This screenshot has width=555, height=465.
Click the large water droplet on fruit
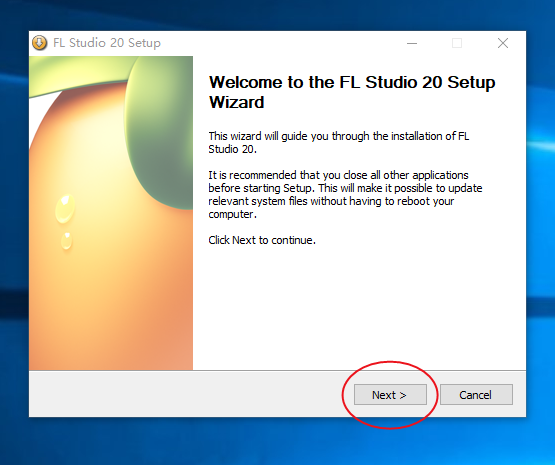click(x=65, y=208)
